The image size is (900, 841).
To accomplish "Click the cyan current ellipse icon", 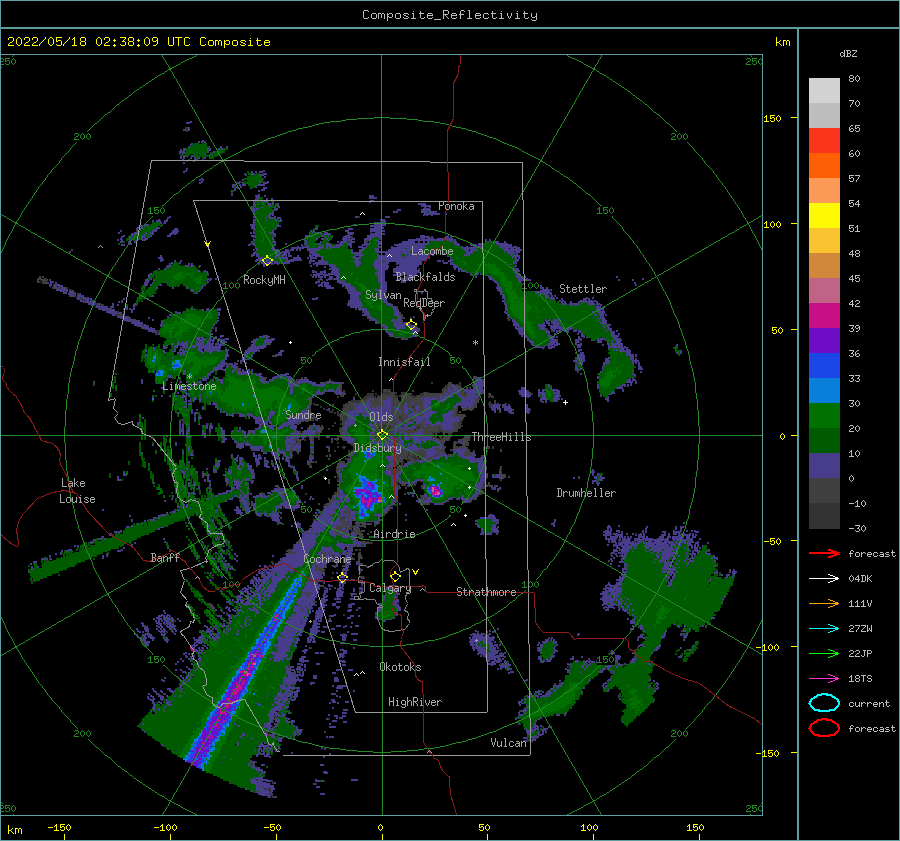I will (x=824, y=703).
